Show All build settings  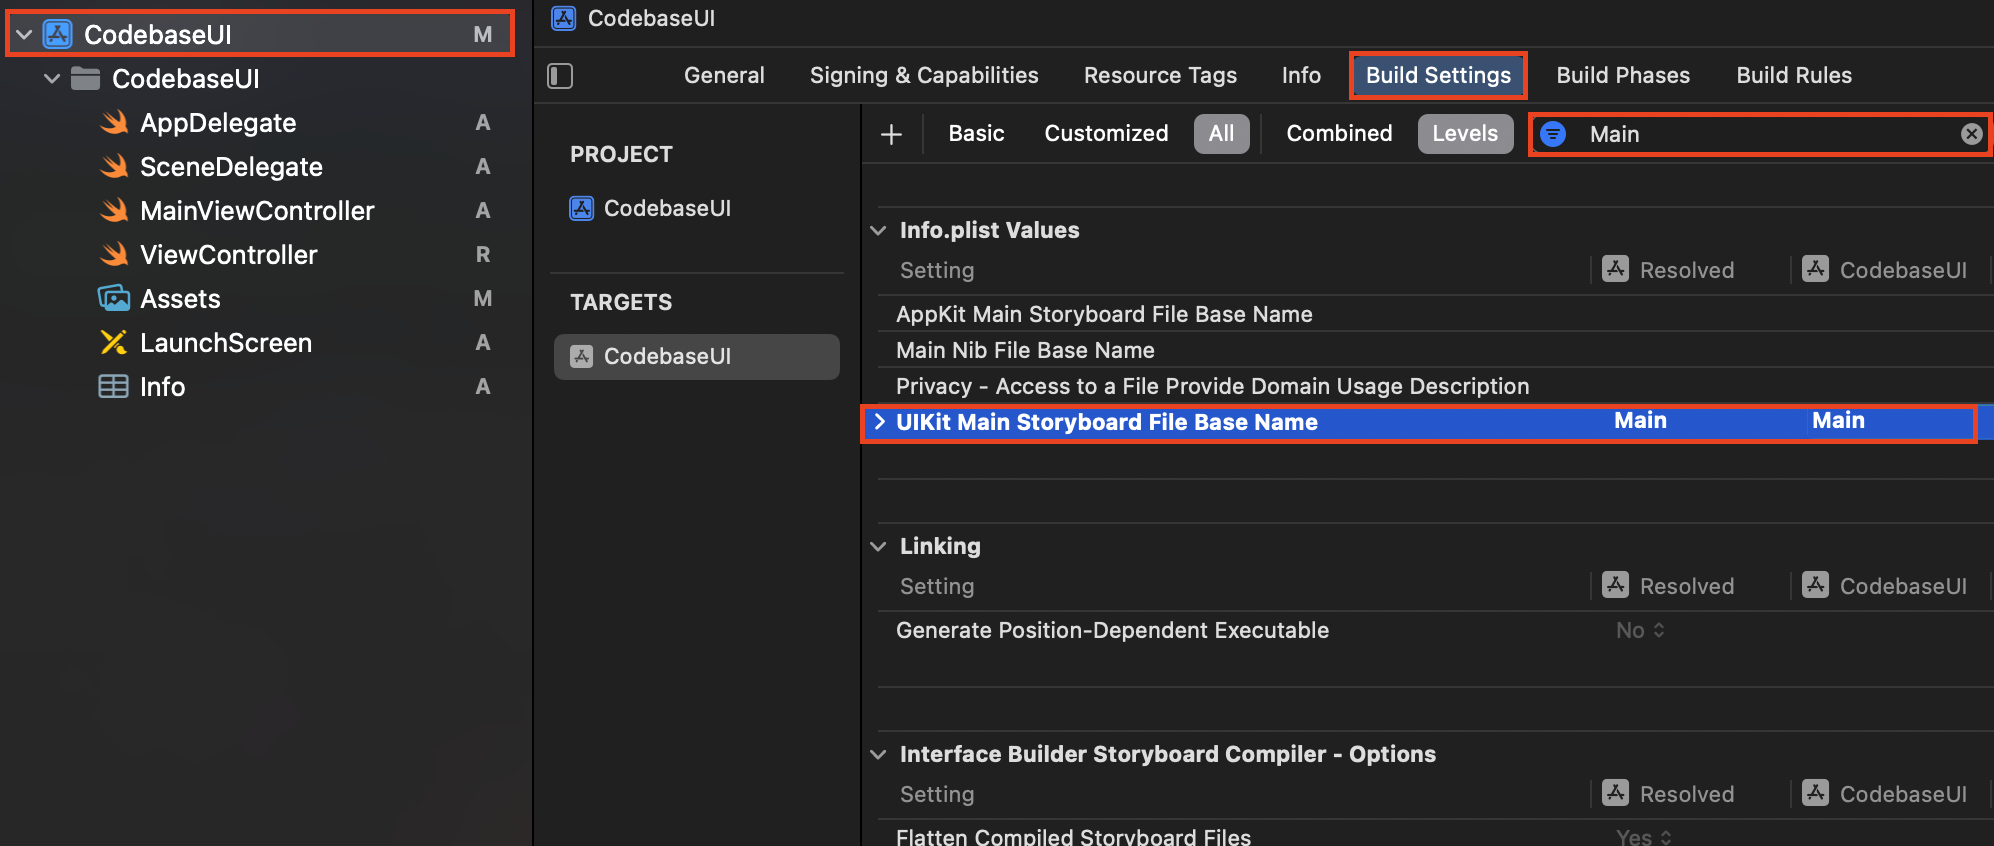coord(1221,134)
